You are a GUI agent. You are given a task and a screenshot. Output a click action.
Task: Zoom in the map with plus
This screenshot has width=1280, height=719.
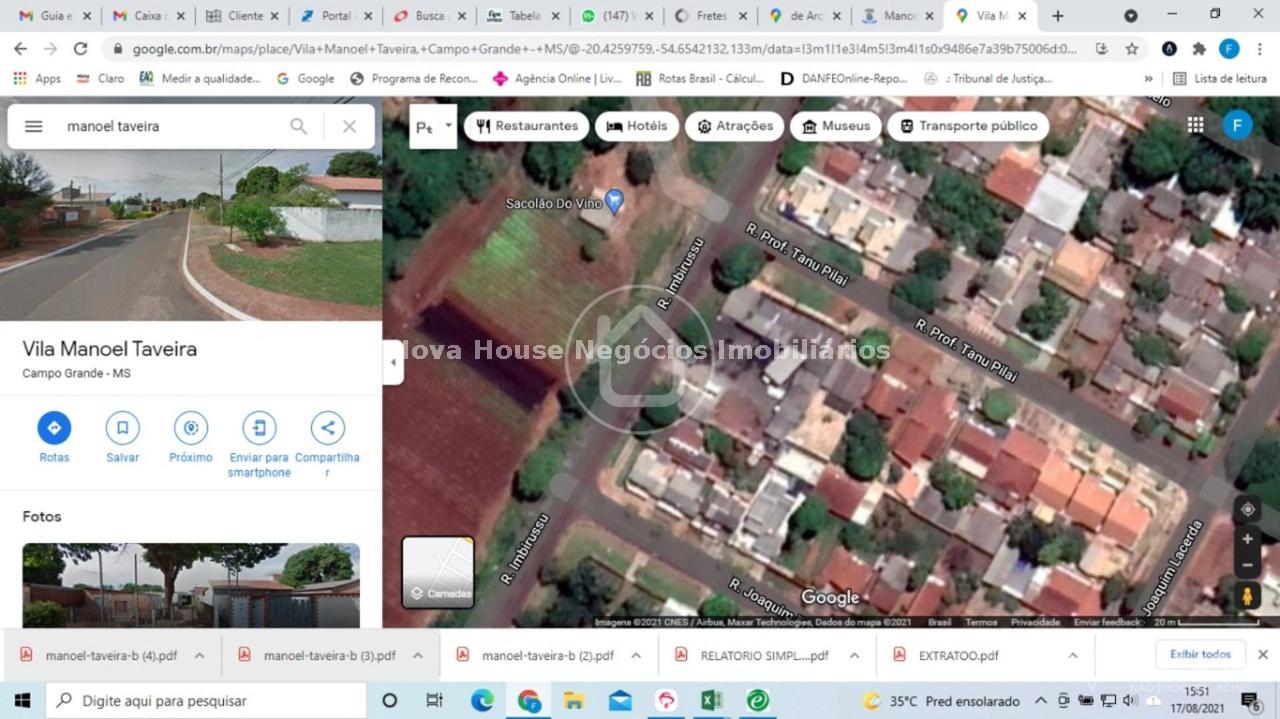(1247, 539)
